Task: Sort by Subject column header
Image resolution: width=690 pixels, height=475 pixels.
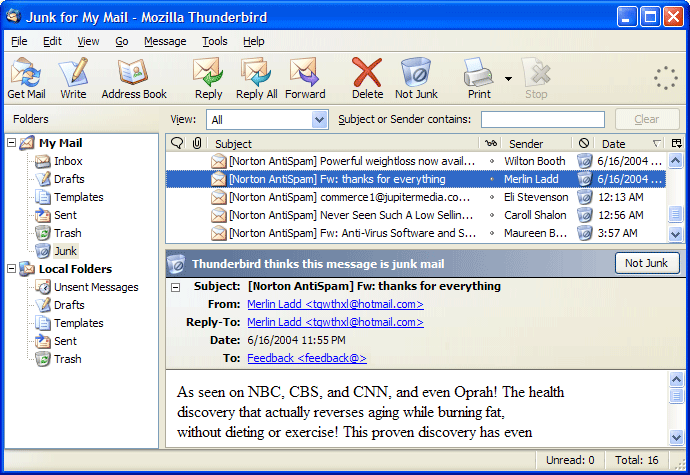Action: pos(345,144)
